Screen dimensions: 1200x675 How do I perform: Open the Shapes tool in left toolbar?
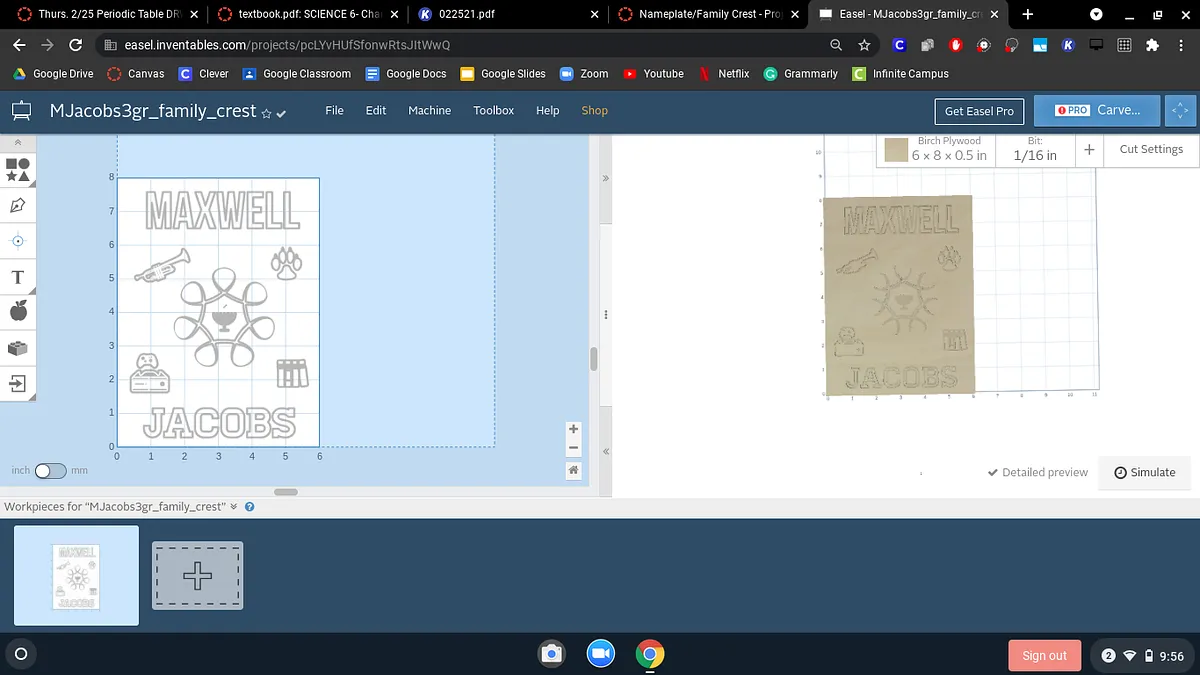17,169
